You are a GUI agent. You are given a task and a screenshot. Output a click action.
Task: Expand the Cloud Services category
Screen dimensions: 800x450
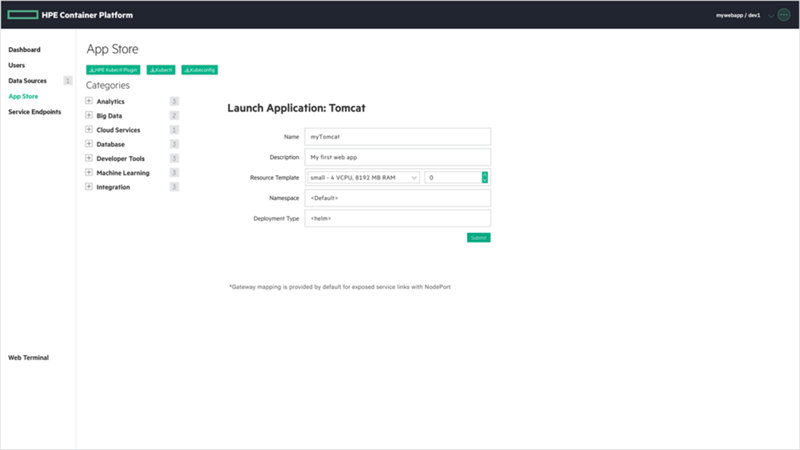[x=89, y=130]
